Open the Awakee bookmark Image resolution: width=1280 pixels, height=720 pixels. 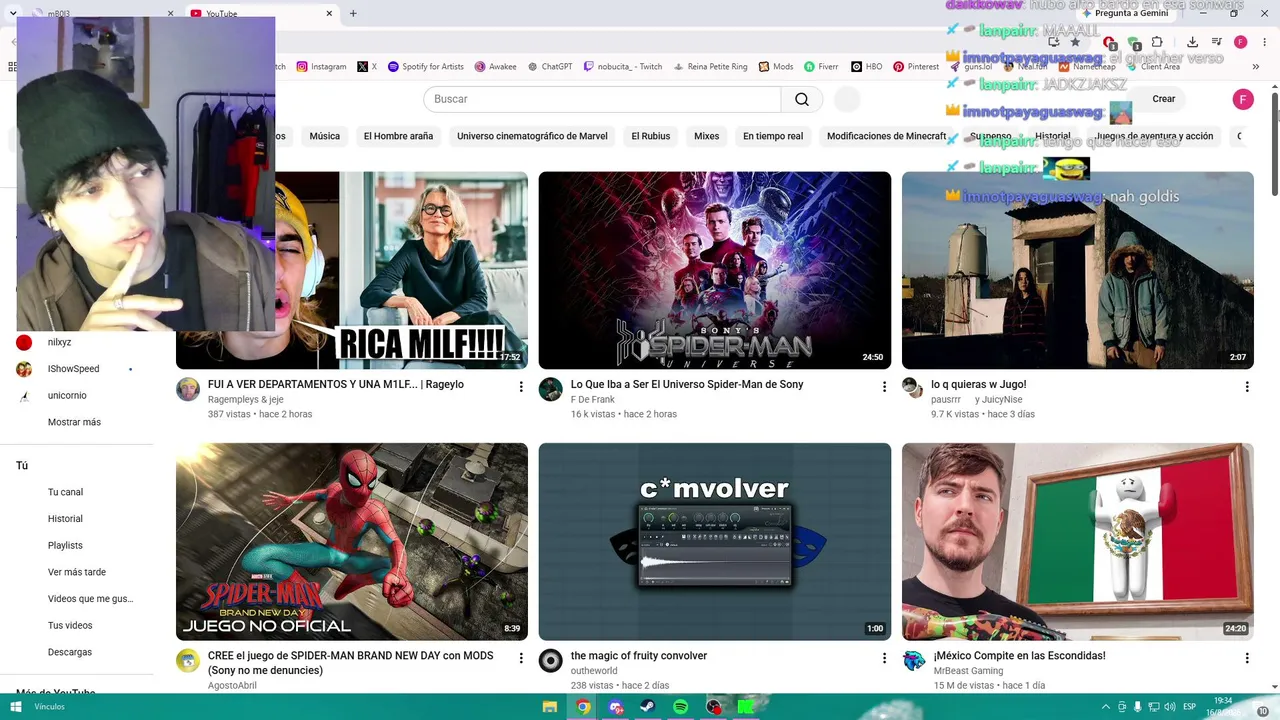(x=496, y=67)
